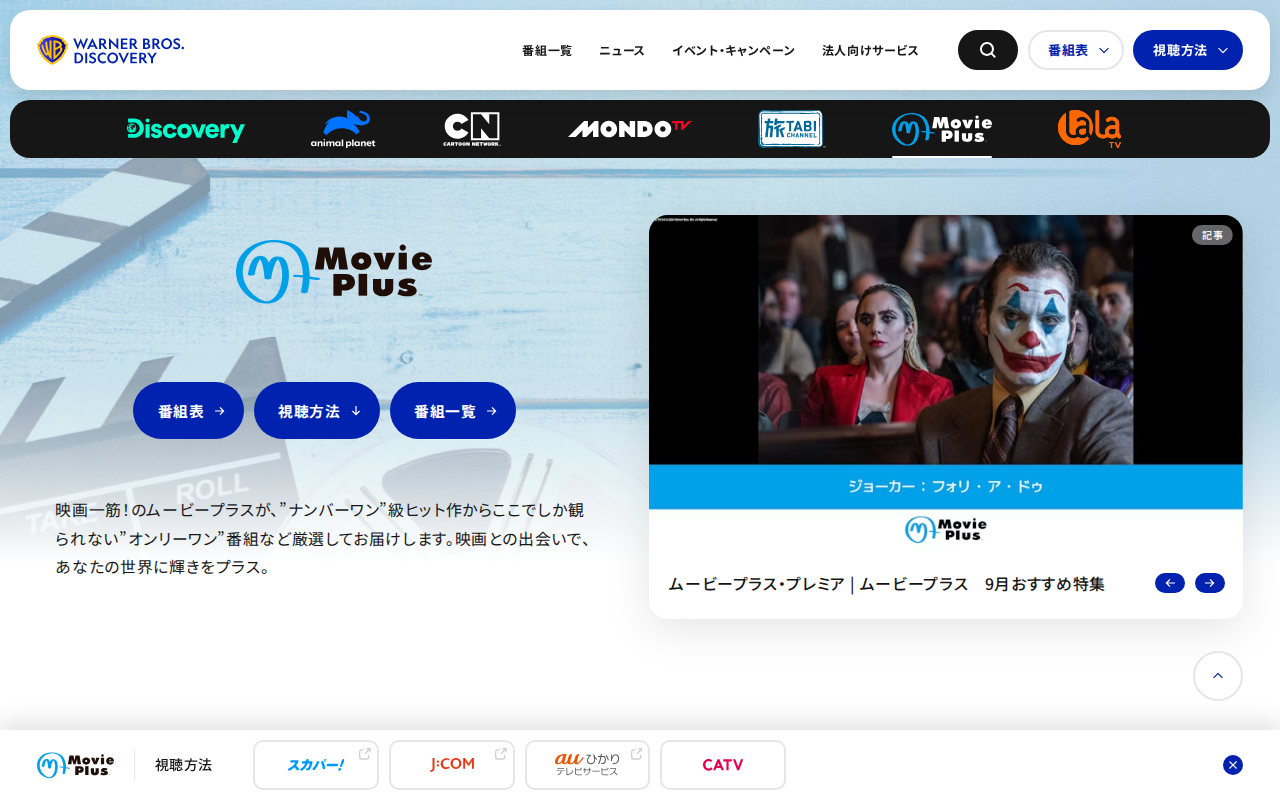The image size is (1280, 800).
Task: Open the Joker featured article thumbnail
Action: coord(946,340)
